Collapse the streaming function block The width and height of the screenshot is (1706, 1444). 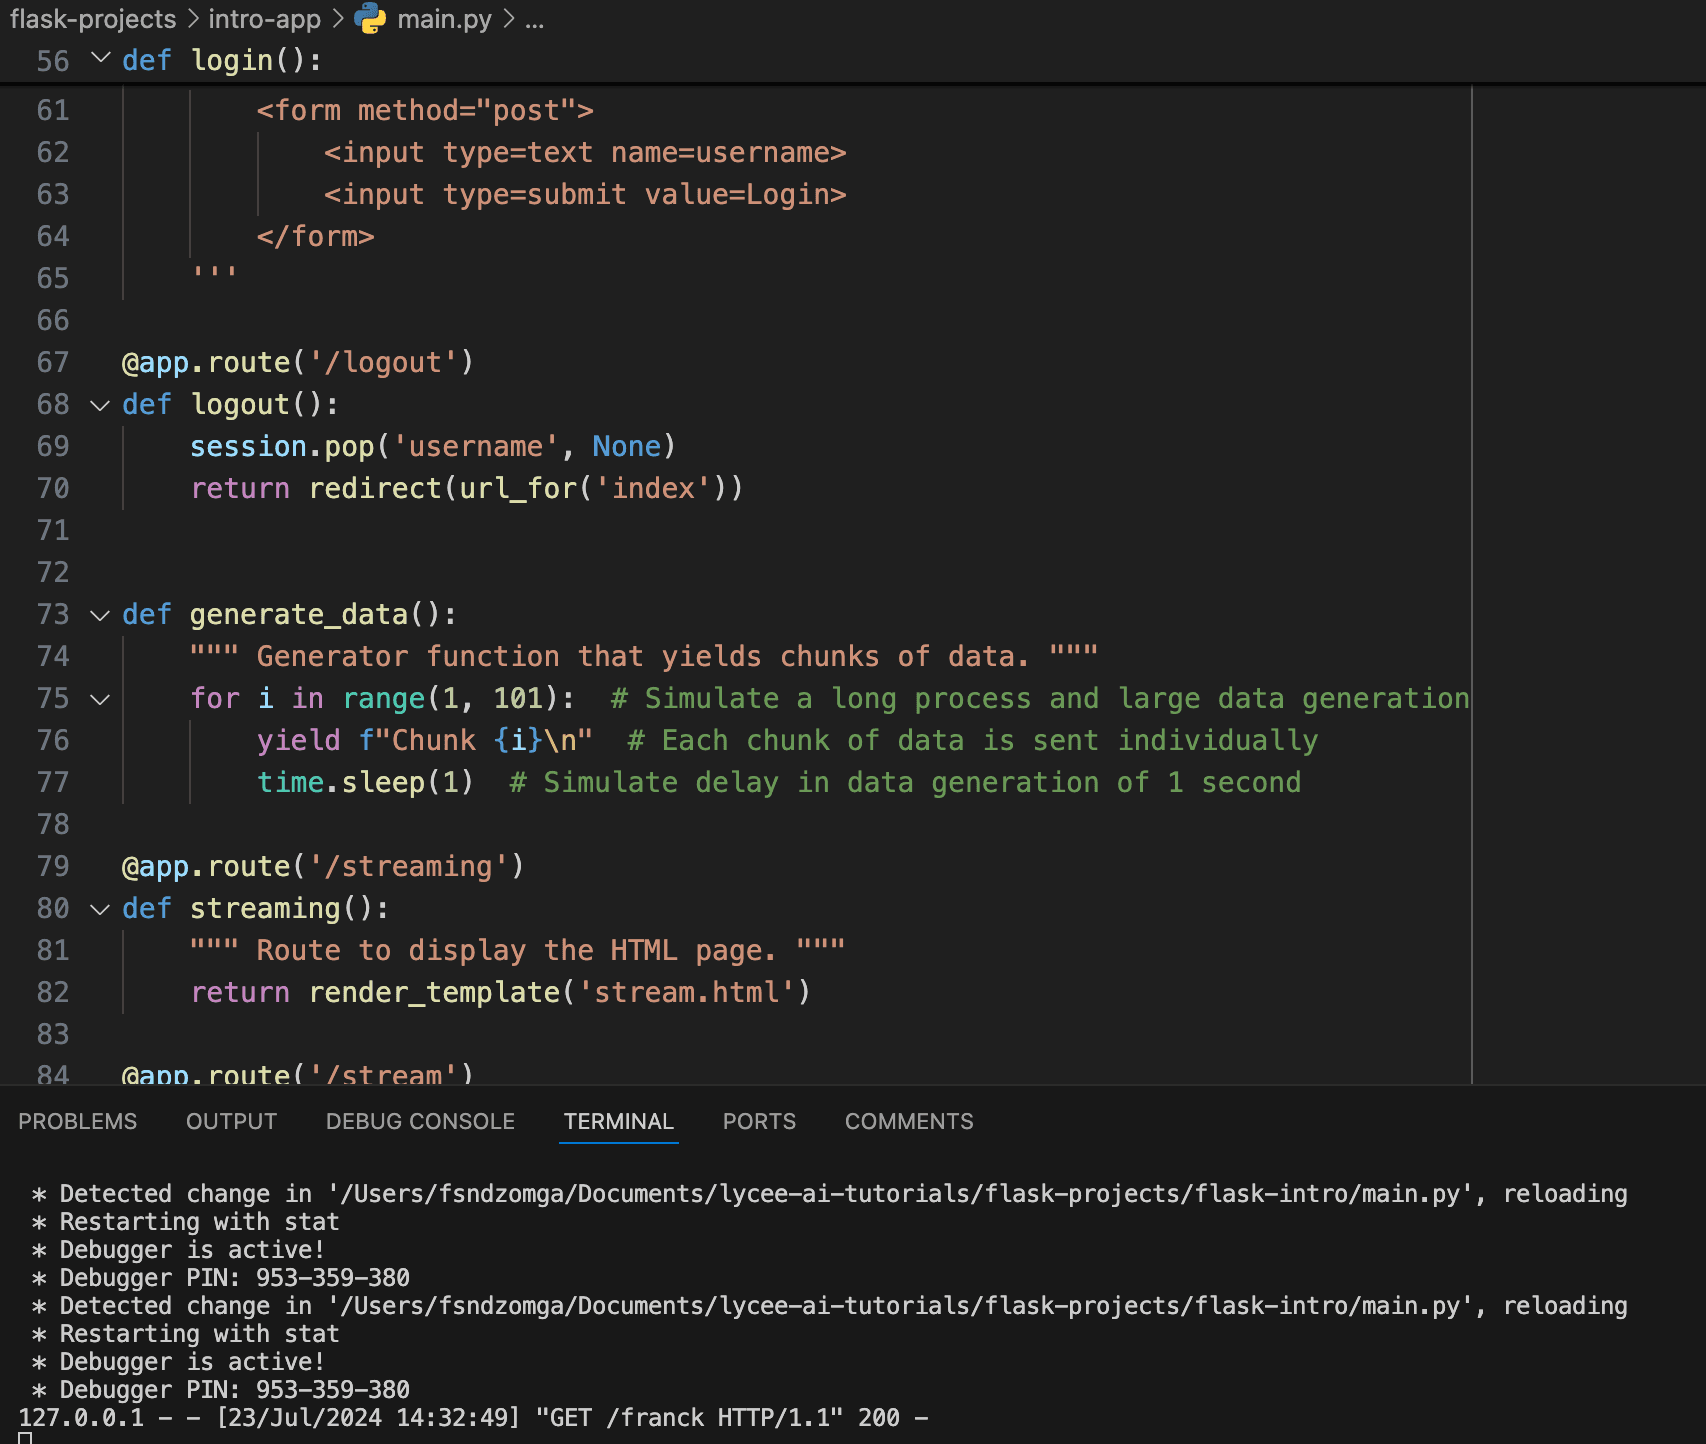point(100,909)
